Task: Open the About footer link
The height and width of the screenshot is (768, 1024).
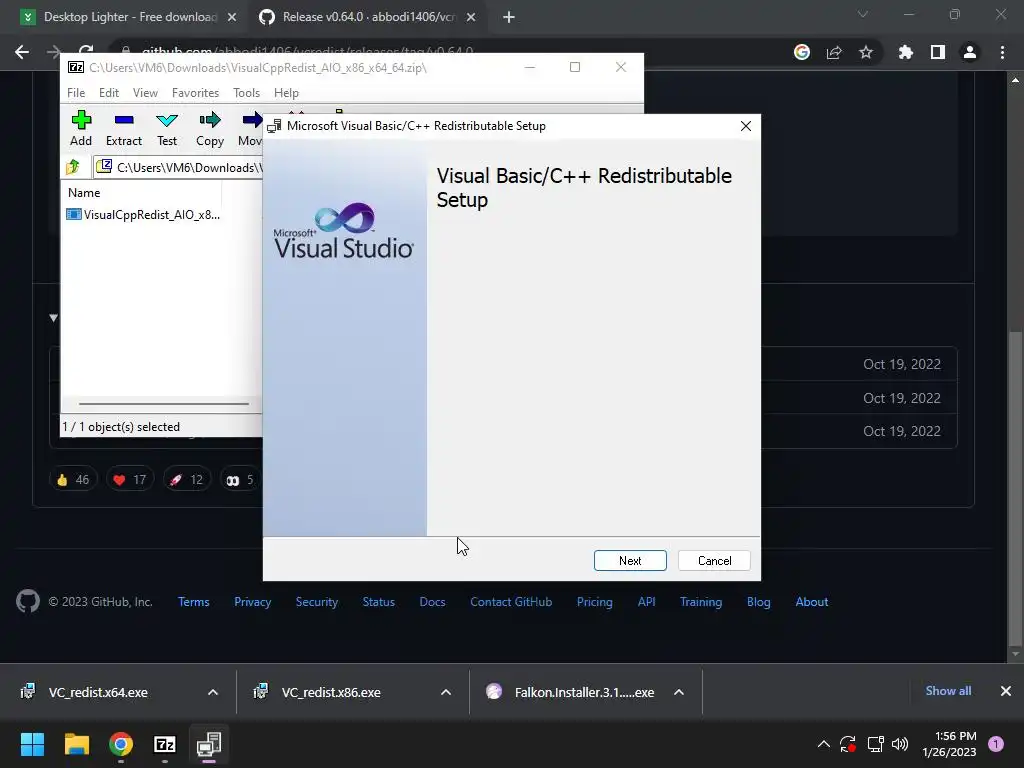Action: tap(812, 601)
